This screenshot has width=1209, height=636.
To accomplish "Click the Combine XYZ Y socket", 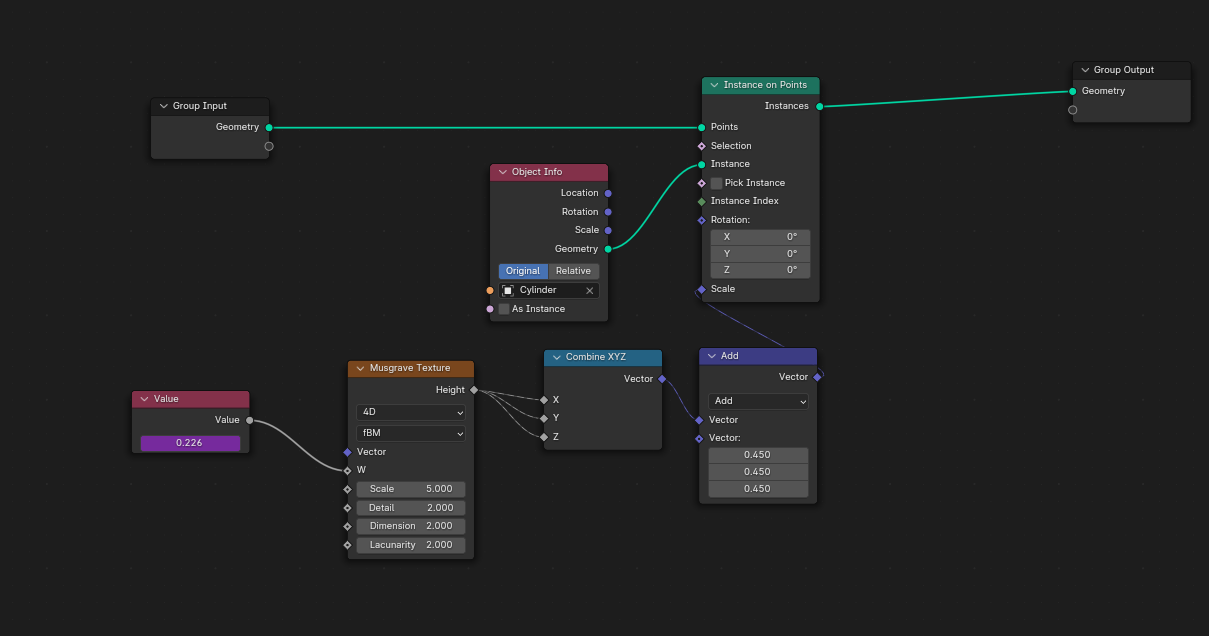I will [544, 418].
